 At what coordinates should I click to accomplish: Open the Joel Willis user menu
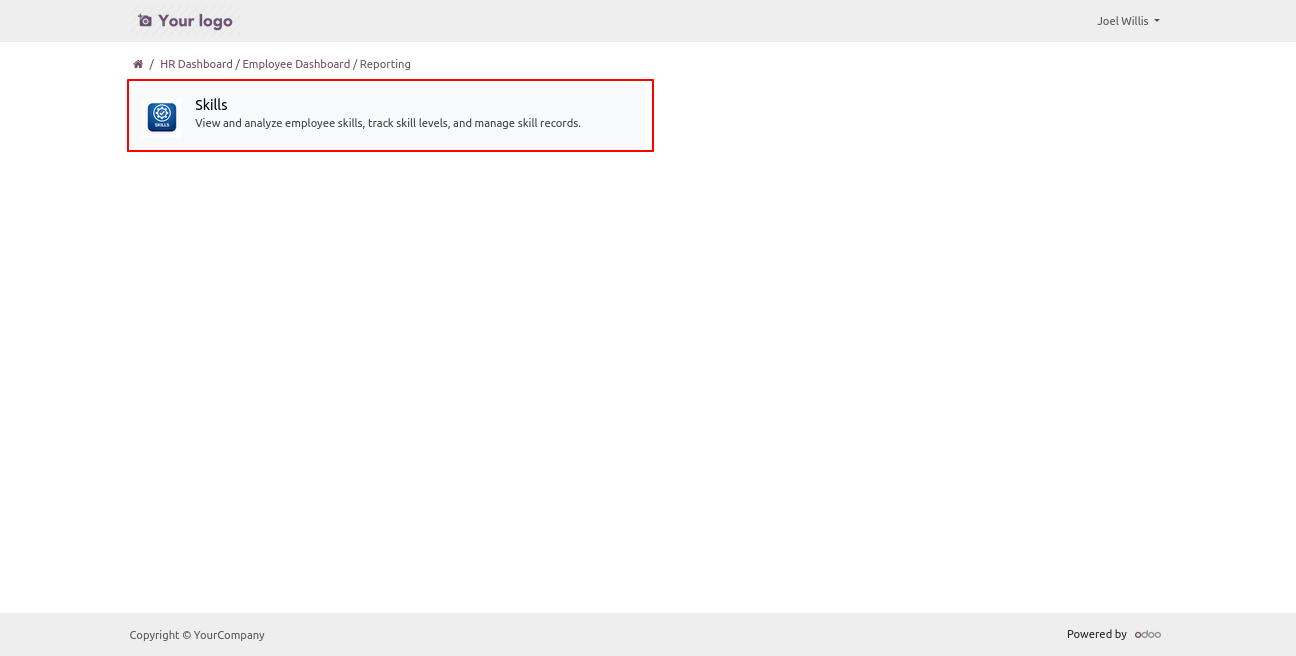(x=1123, y=21)
